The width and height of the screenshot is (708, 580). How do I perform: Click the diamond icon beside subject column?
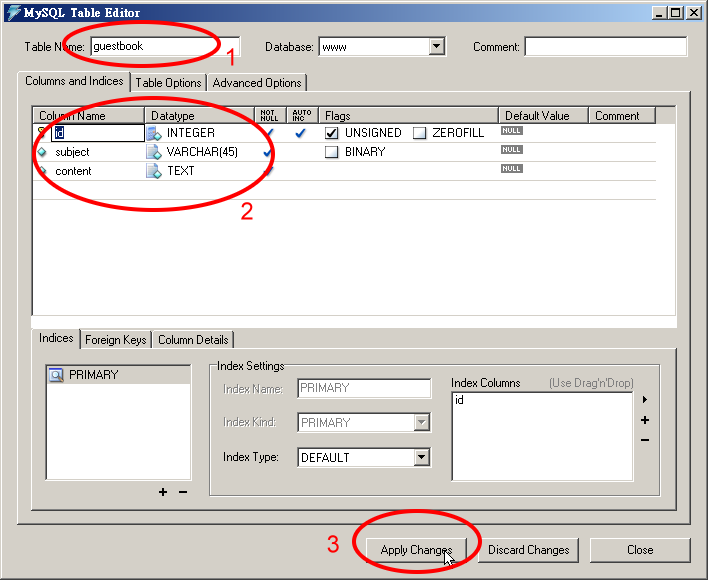pos(42,152)
